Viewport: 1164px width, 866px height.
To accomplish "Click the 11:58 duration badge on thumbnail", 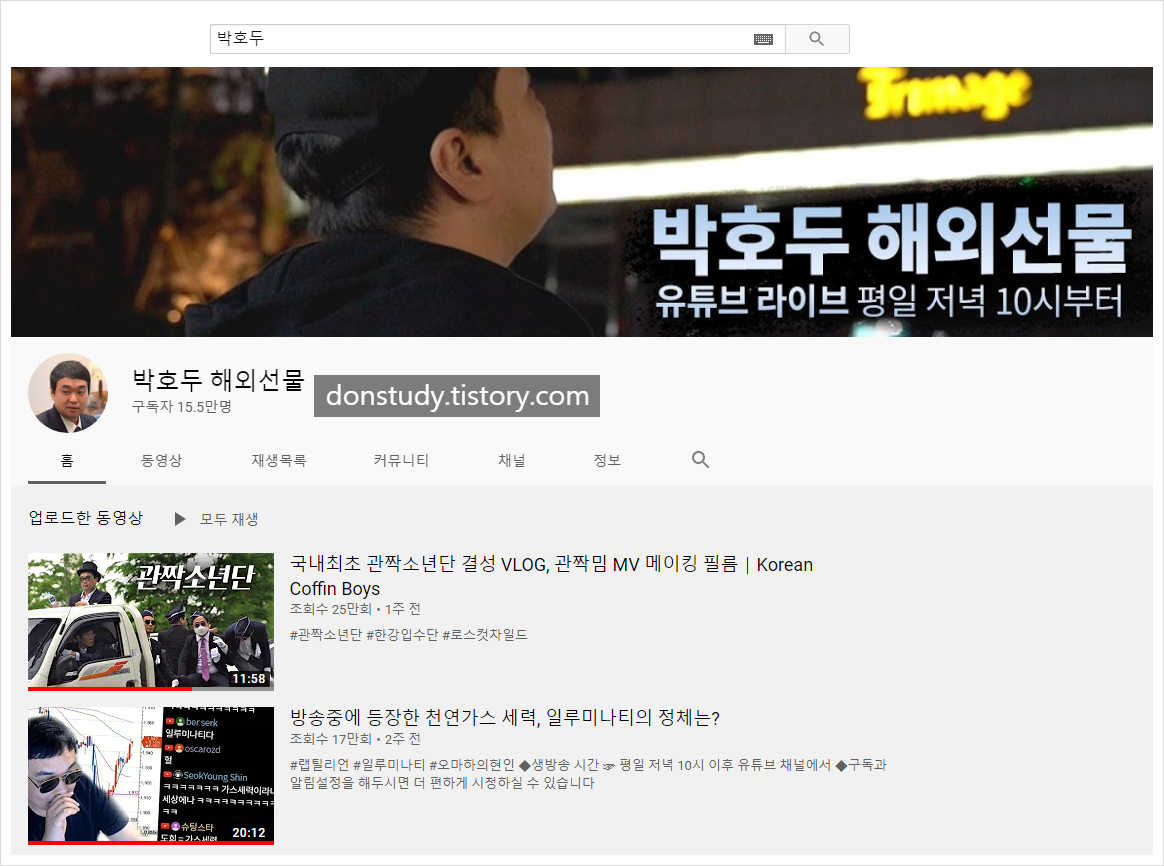I will point(249,679).
